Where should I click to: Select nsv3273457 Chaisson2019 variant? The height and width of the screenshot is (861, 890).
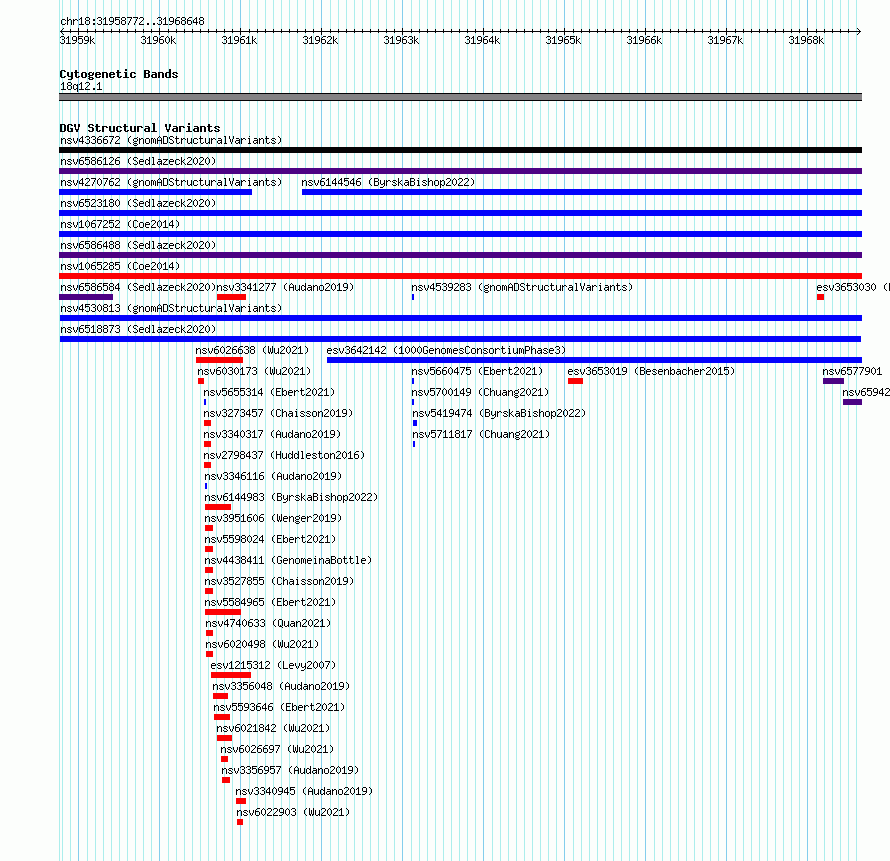(x=278, y=413)
